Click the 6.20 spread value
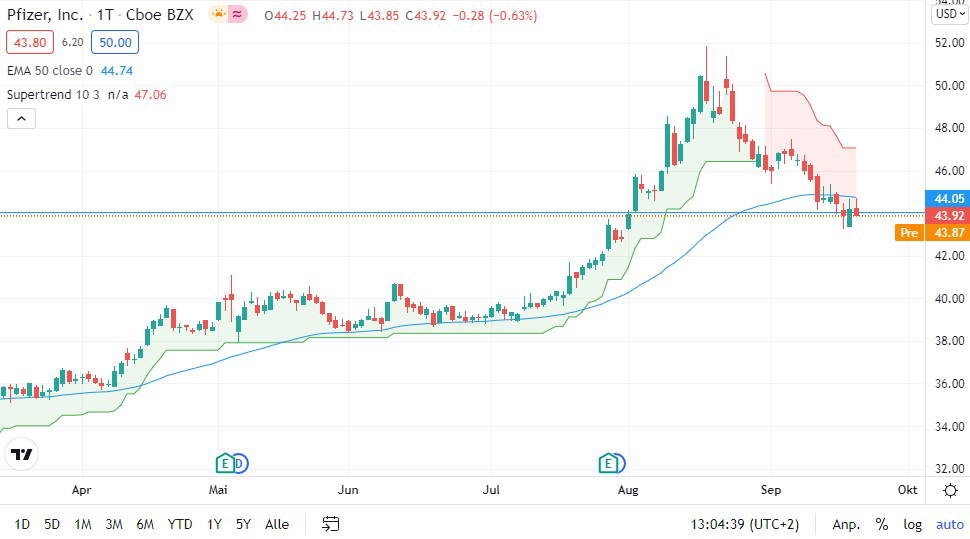 click(72, 42)
